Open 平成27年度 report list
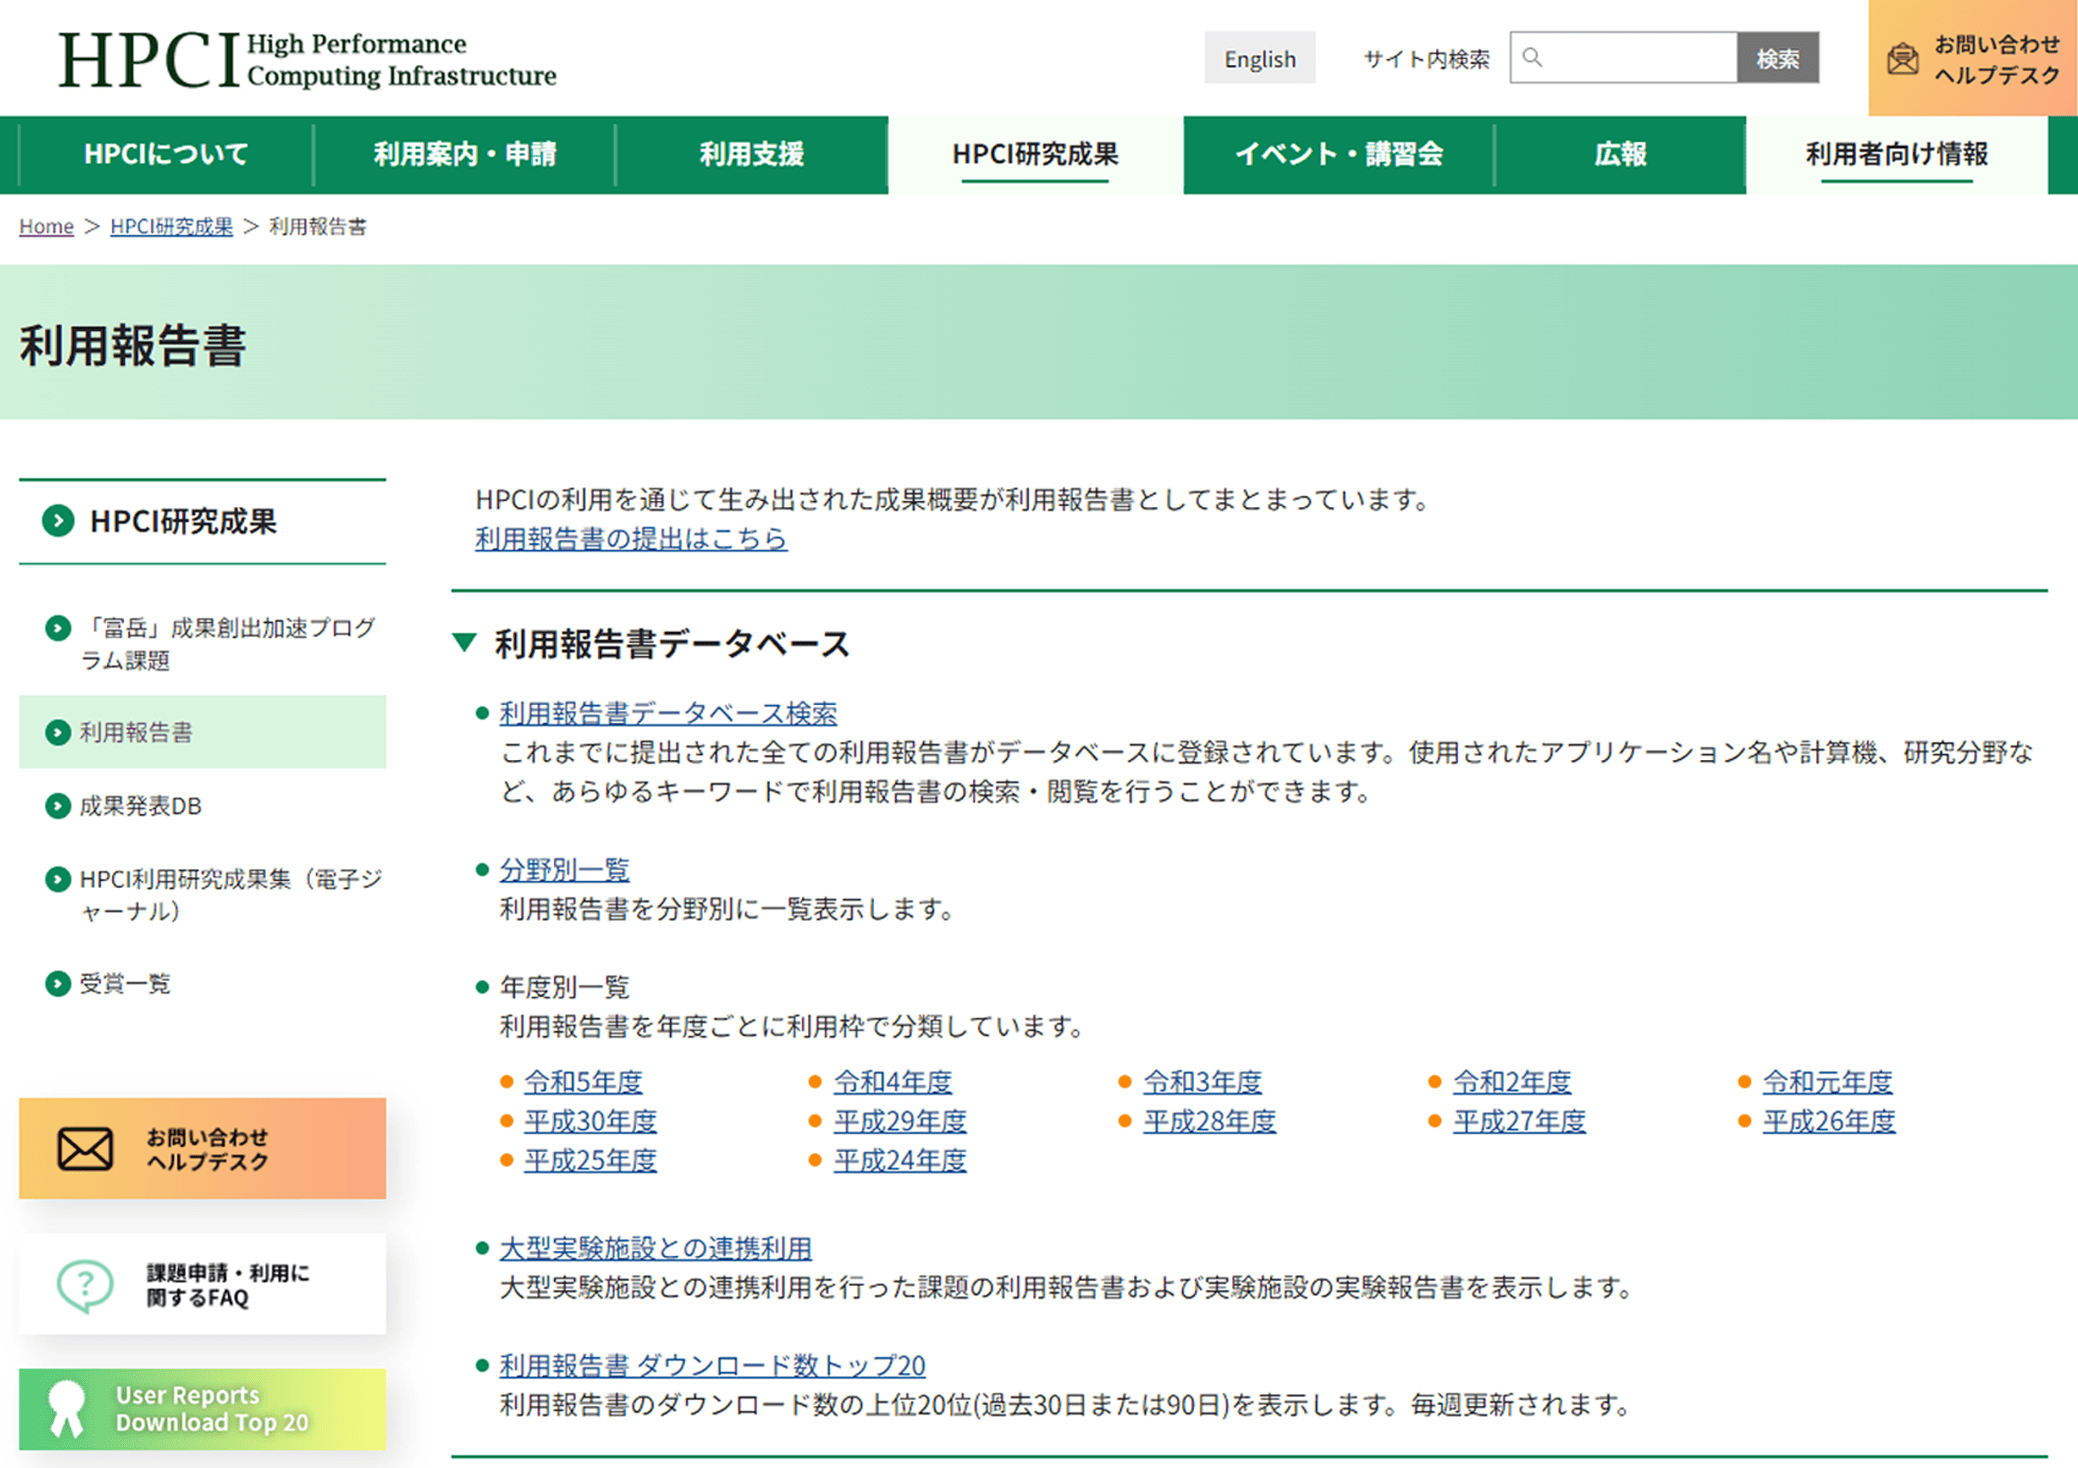 (x=1519, y=1121)
